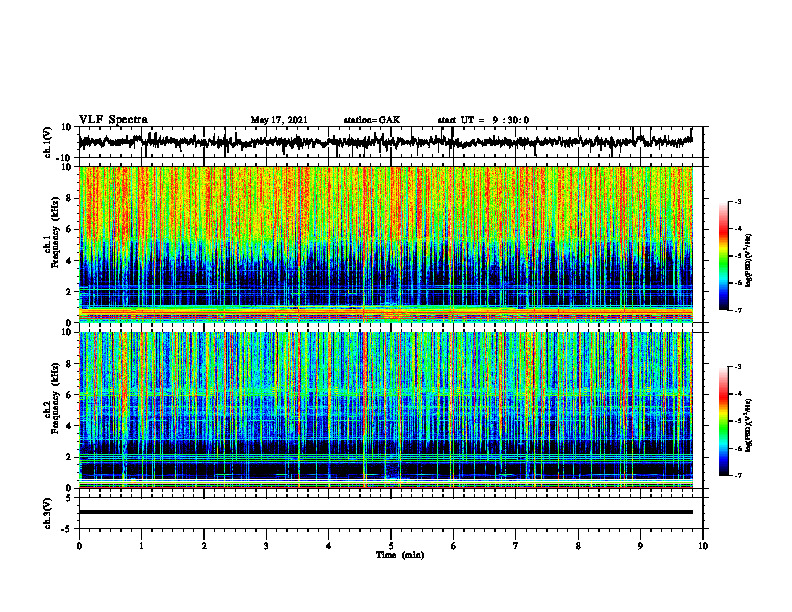
Task: Click the "-7" label on ch.2 colorbar
Action: (x=738, y=475)
